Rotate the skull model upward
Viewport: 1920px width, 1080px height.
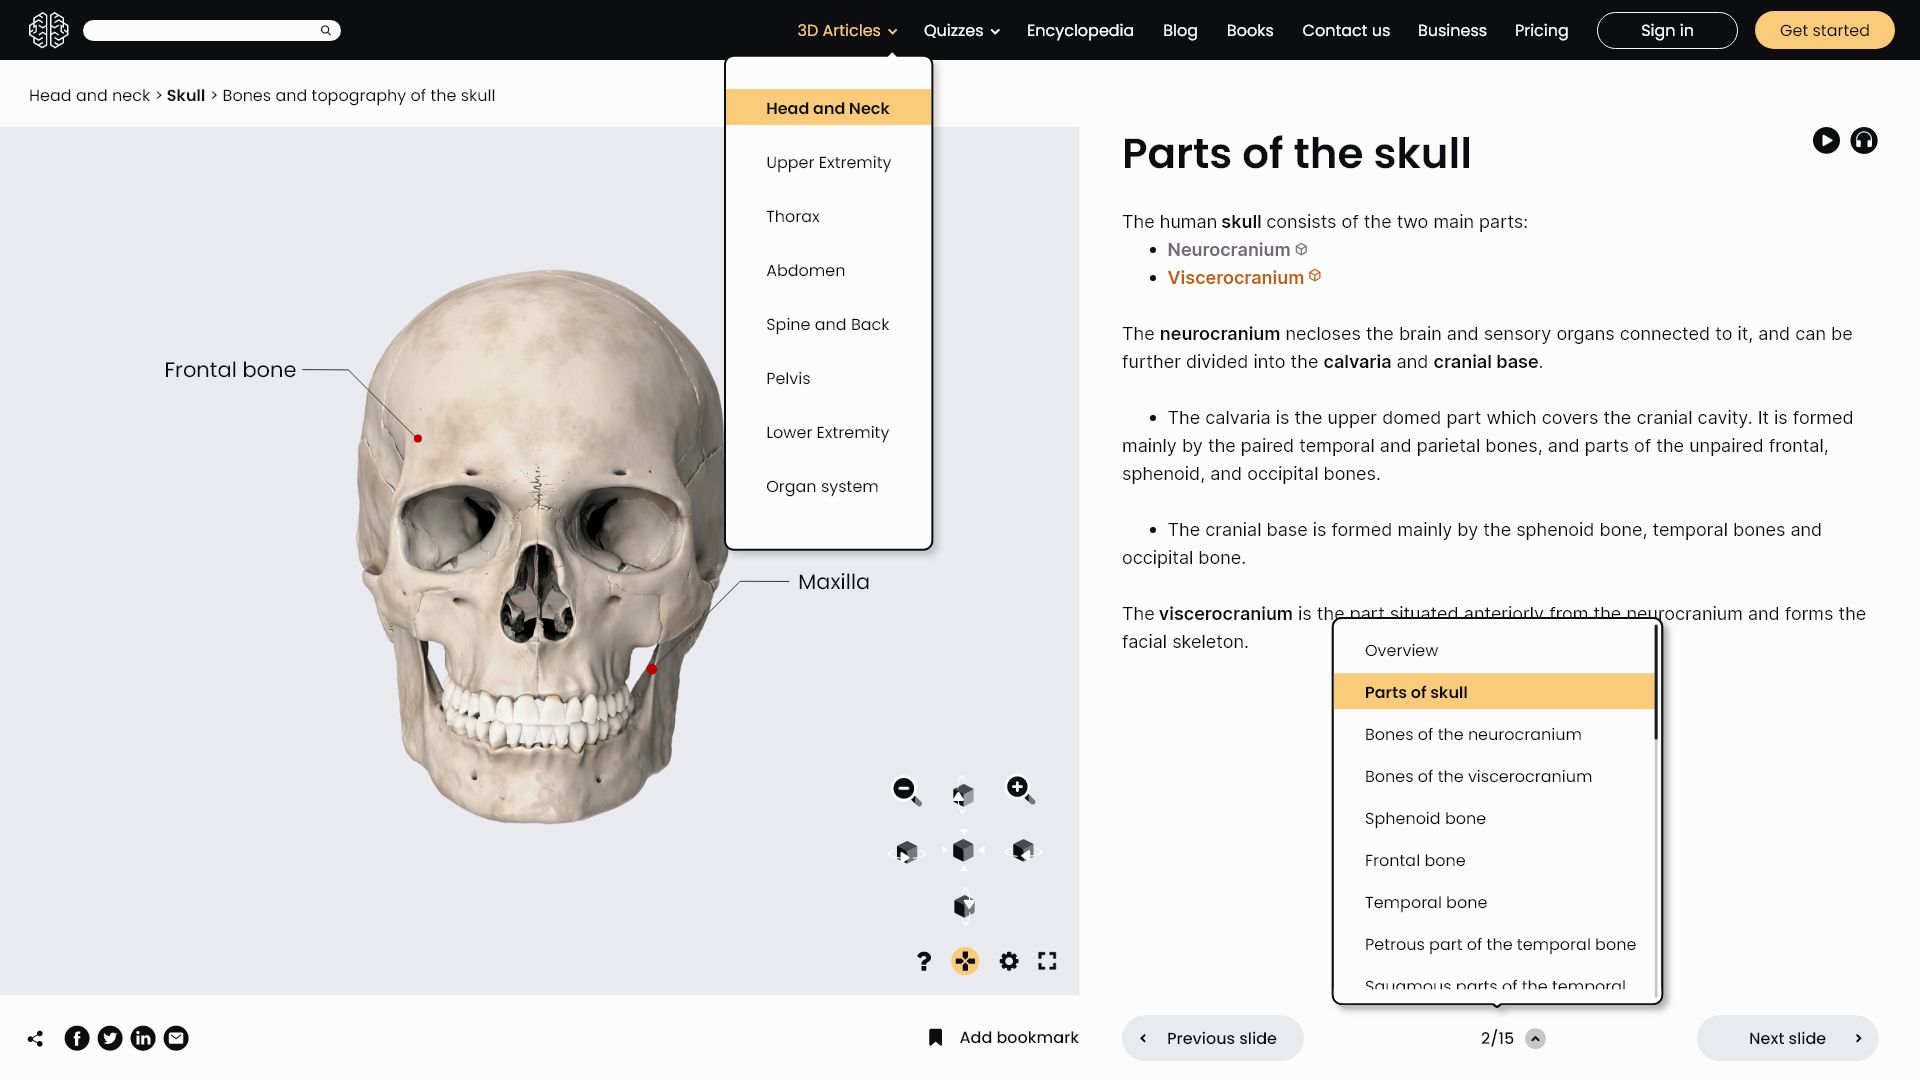tap(963, 794)
